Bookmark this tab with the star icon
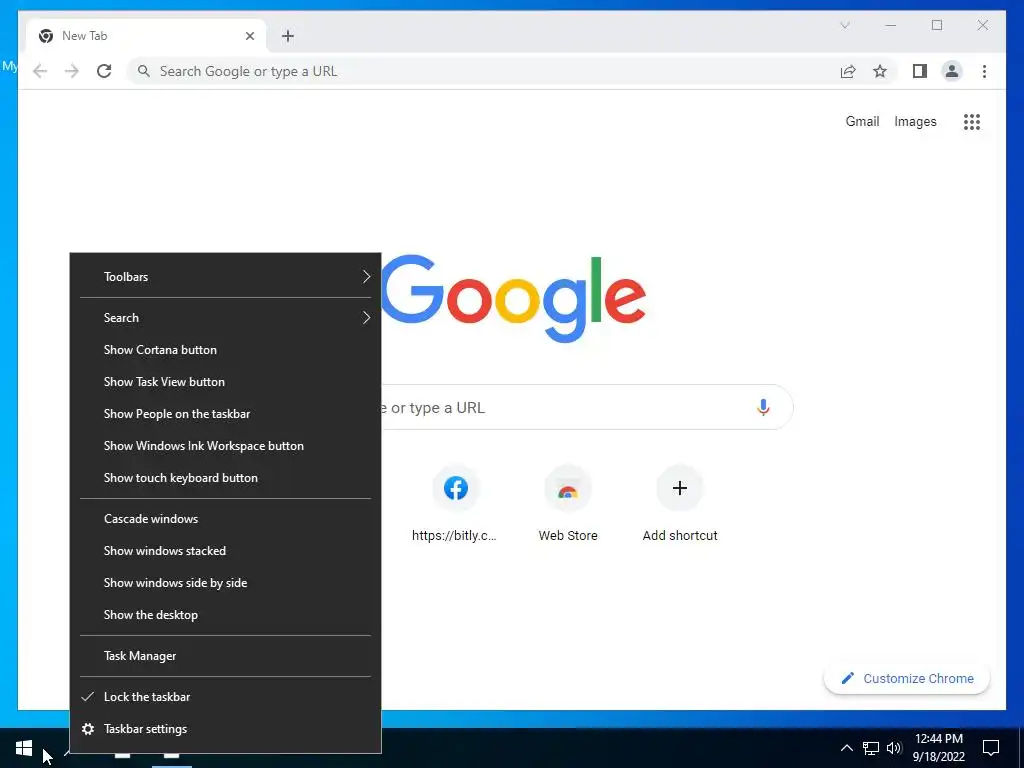Screen dimensions: 1024x768 point(880,71)
